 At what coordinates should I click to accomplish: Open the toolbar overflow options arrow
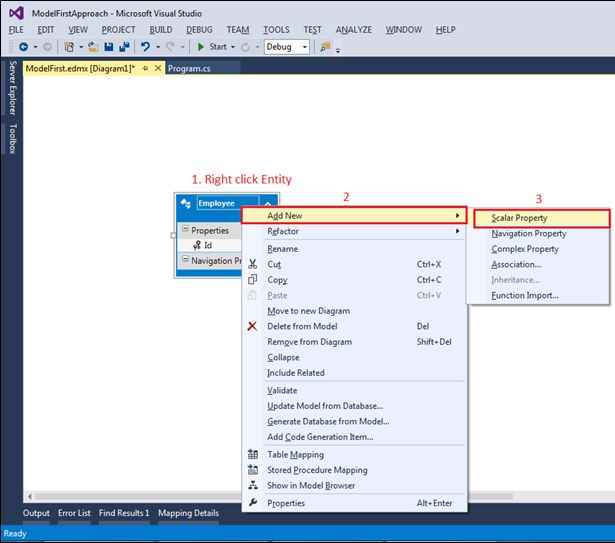pos(338,50)
